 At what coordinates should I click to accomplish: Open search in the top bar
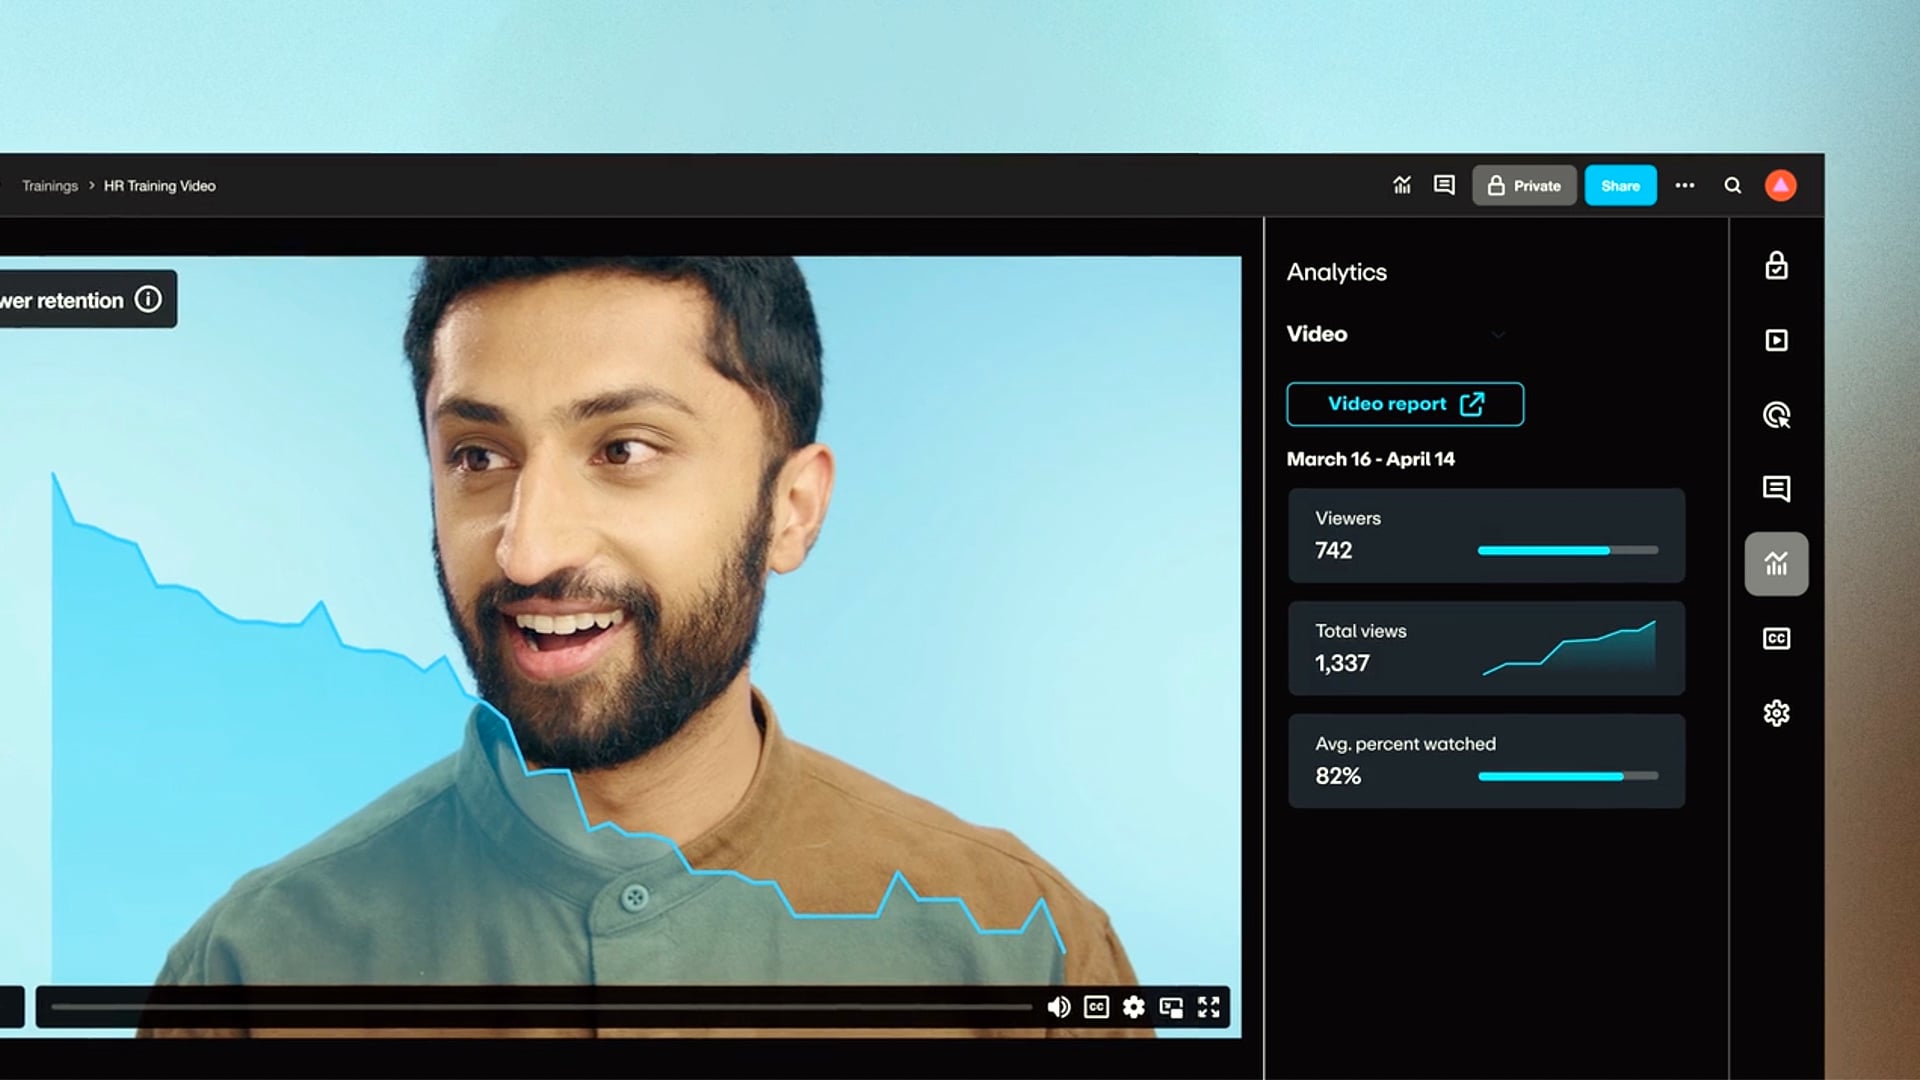tap(1733, 185)
